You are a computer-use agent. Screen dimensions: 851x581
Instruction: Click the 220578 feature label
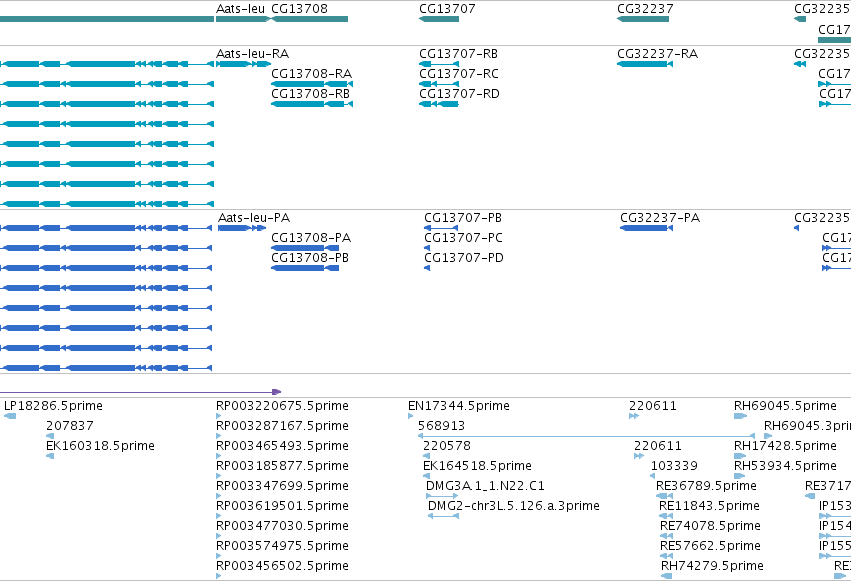[x=447, y=446]
